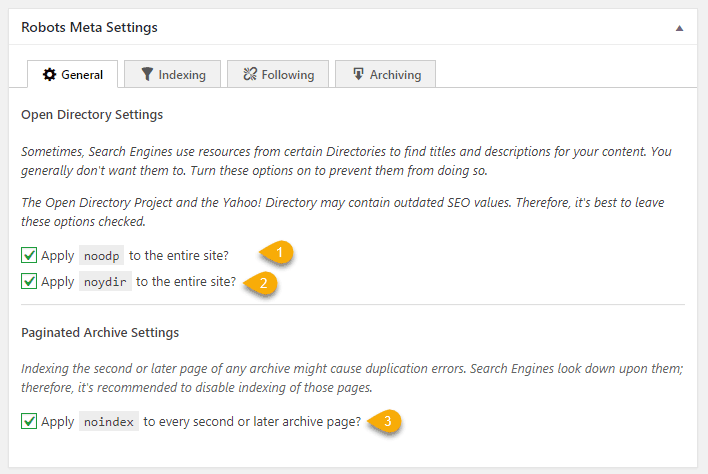
Task: Click the noindex code label
Action: 108,422
